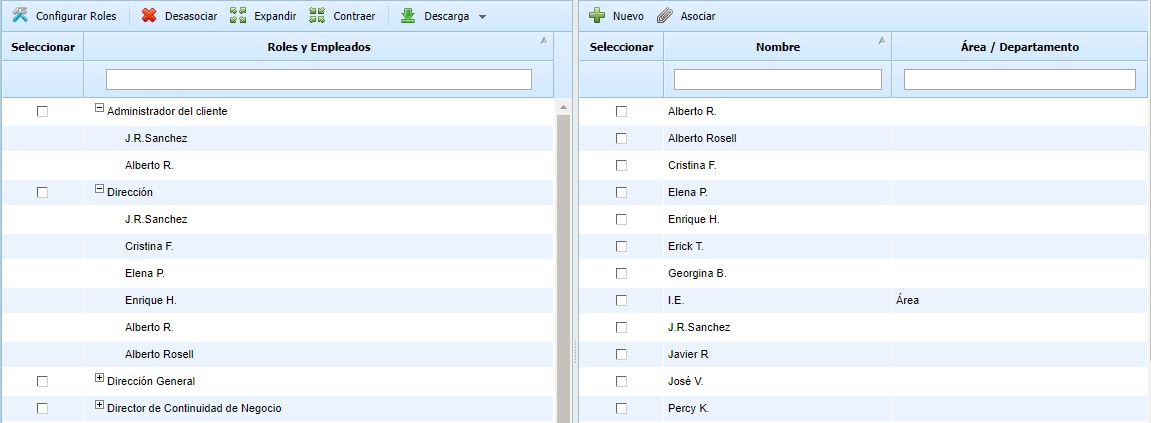Check the Administrador del cliente role checkbox
The image size is (1151, 423).
(x=42, y=112)
